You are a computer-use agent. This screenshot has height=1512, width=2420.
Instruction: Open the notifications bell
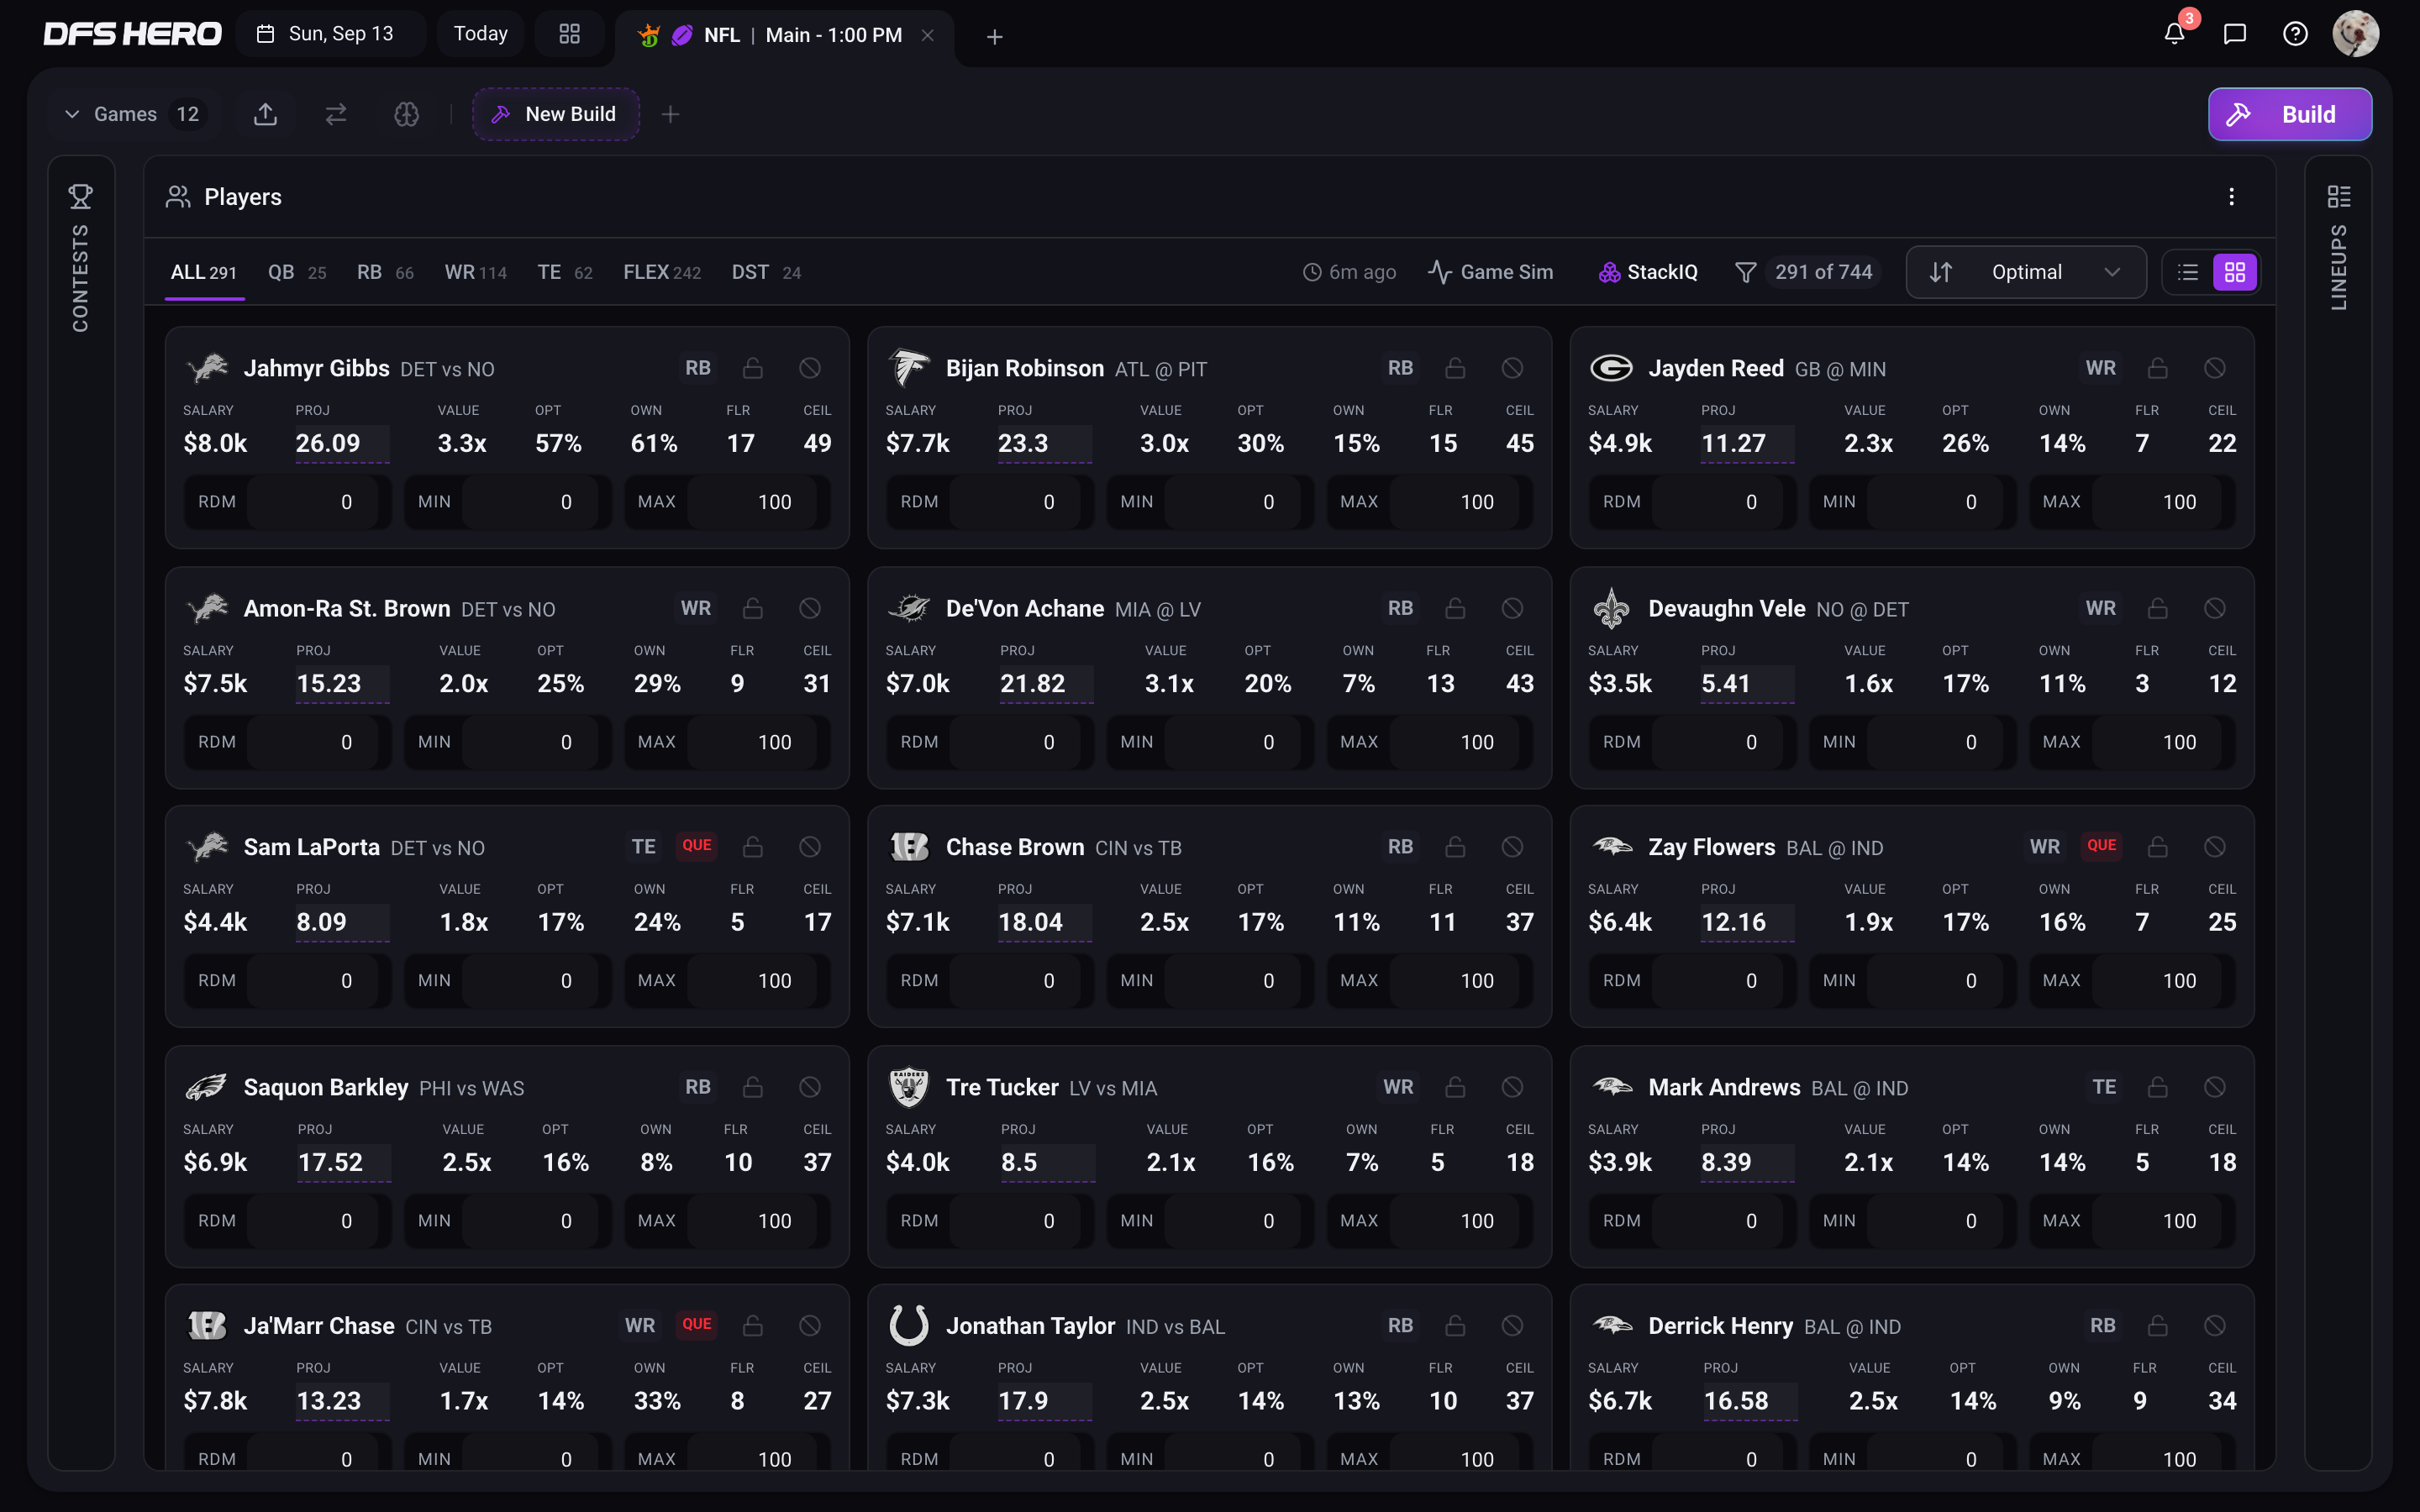2174,35
